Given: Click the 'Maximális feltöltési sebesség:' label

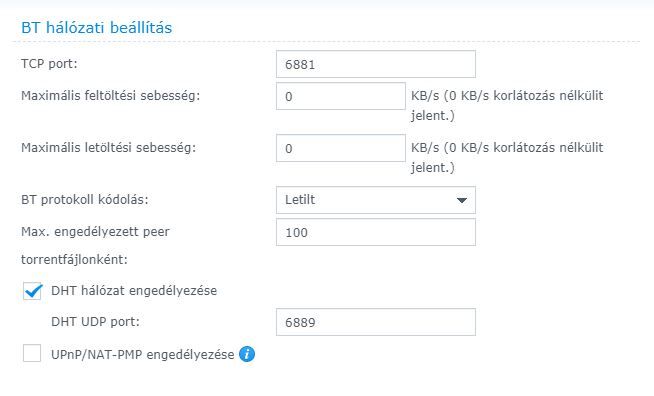Looking at the screenshot, I should pyautogui.click(x=111, y=96).
